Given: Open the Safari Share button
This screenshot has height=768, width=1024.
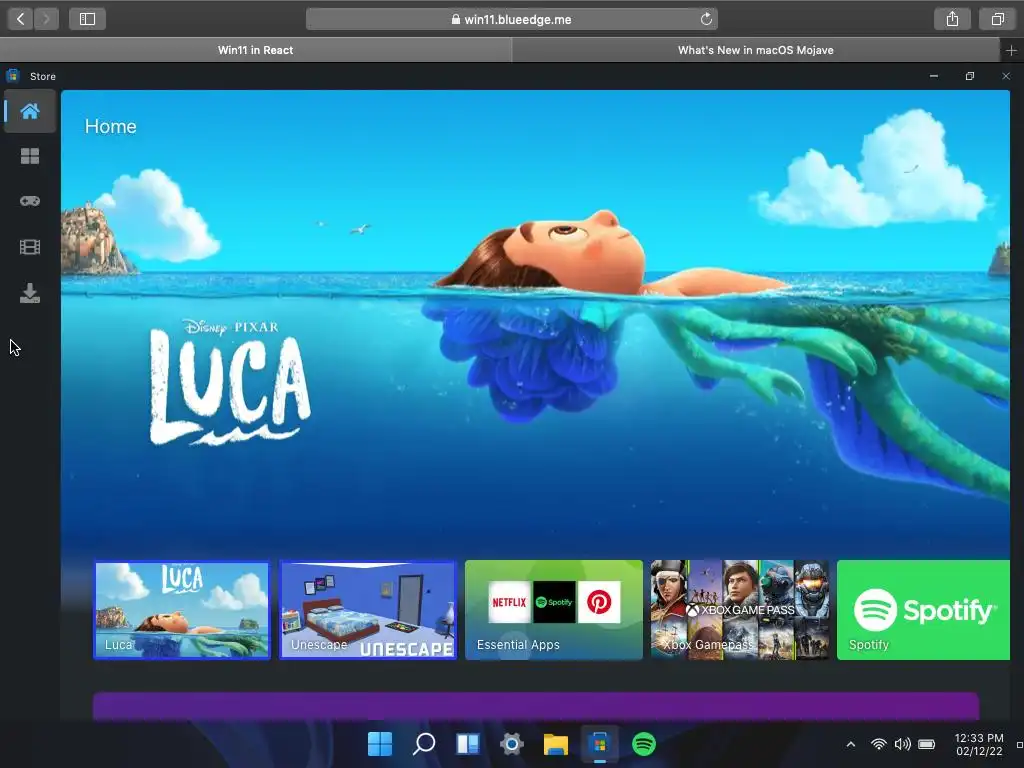Looking at the screenshot, I should tap(952, 19).
